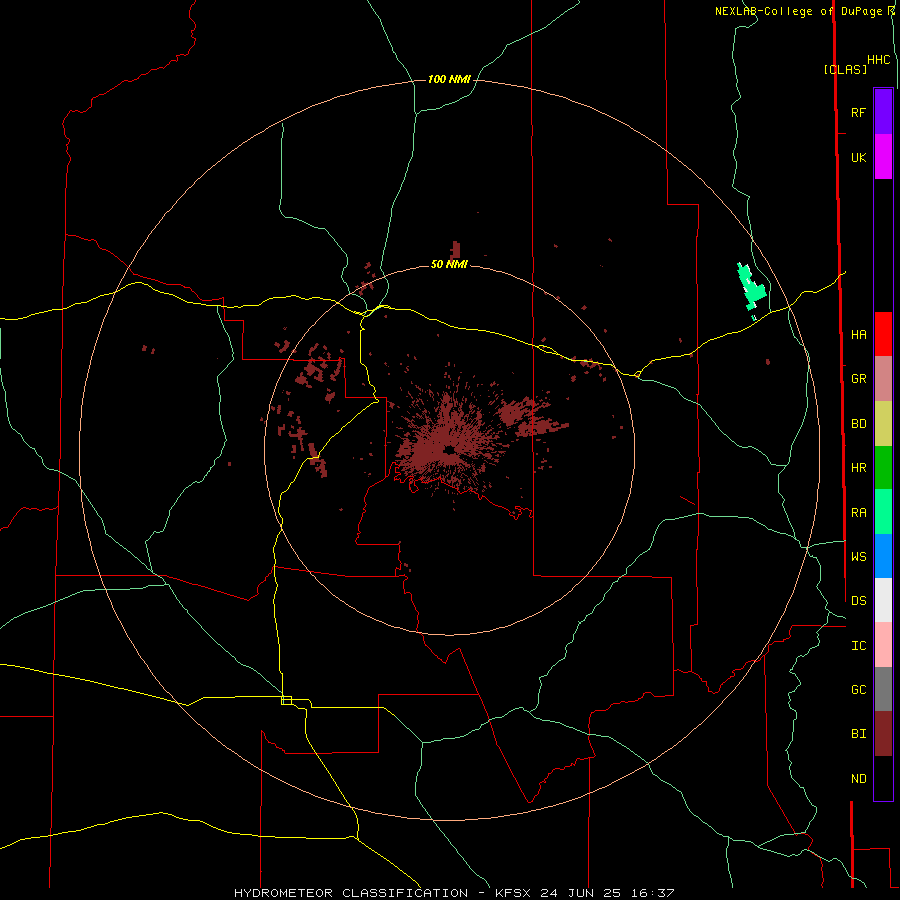The image size is (900, 900).
Task: Click the WS legend label
Action: (x=858, y=556)
